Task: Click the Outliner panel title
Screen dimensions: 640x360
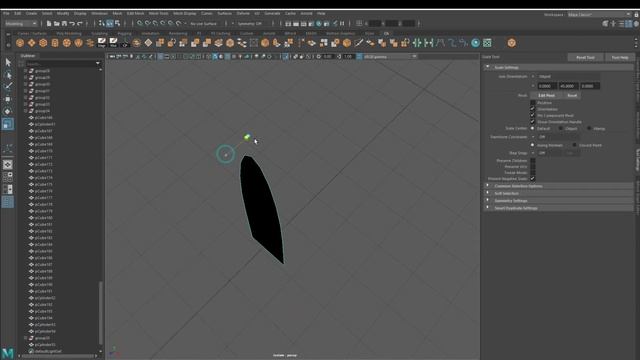Action: pyautogui.click(x=28, y=56)
